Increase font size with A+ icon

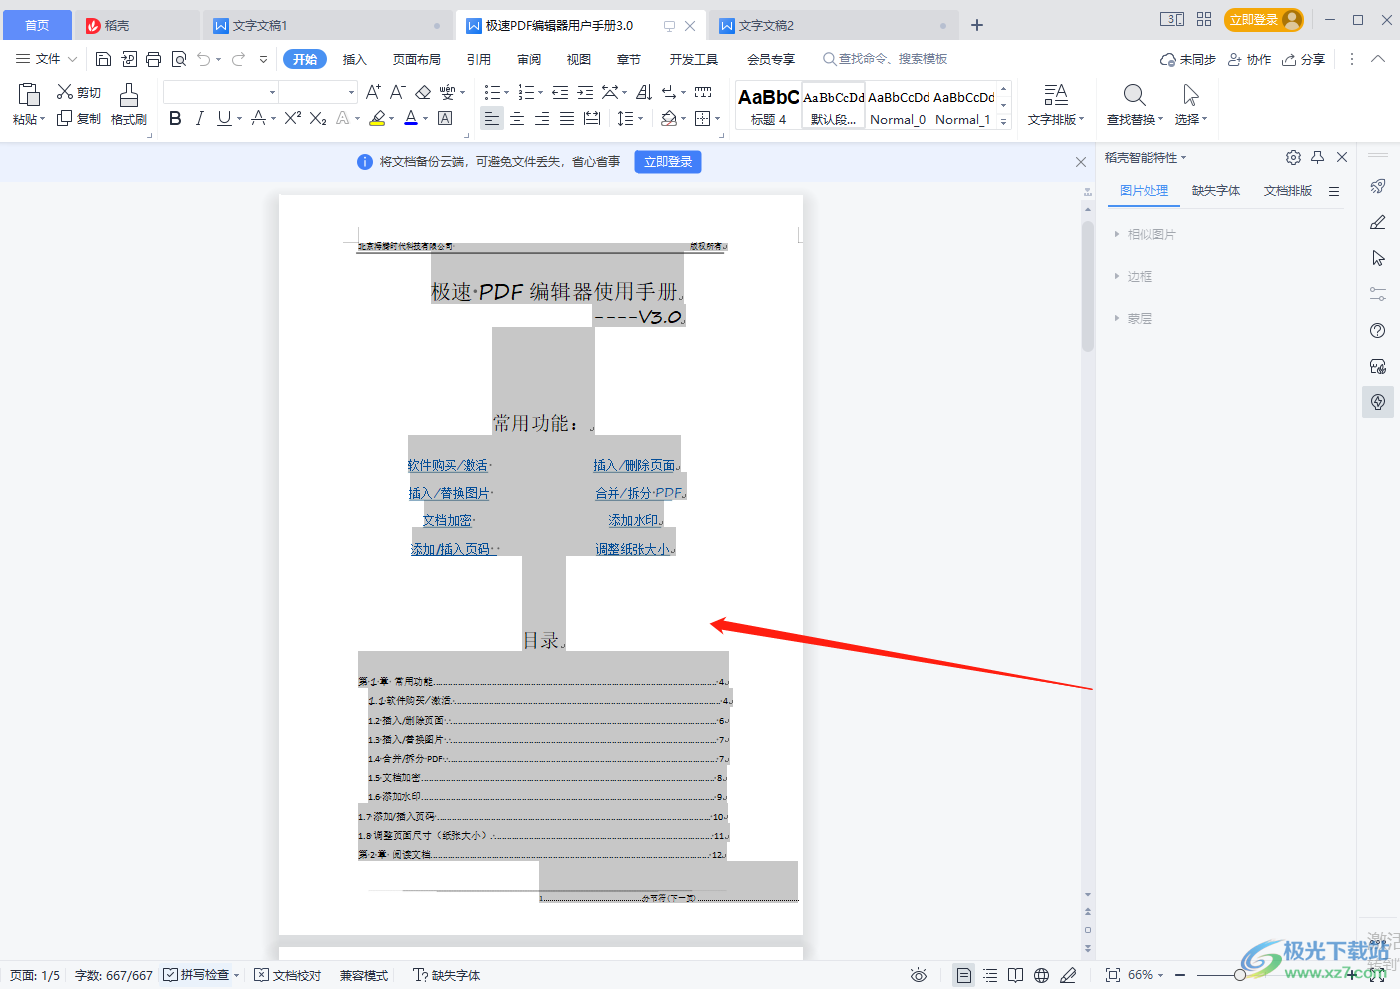pyautogui.click(x=373, y=92)
